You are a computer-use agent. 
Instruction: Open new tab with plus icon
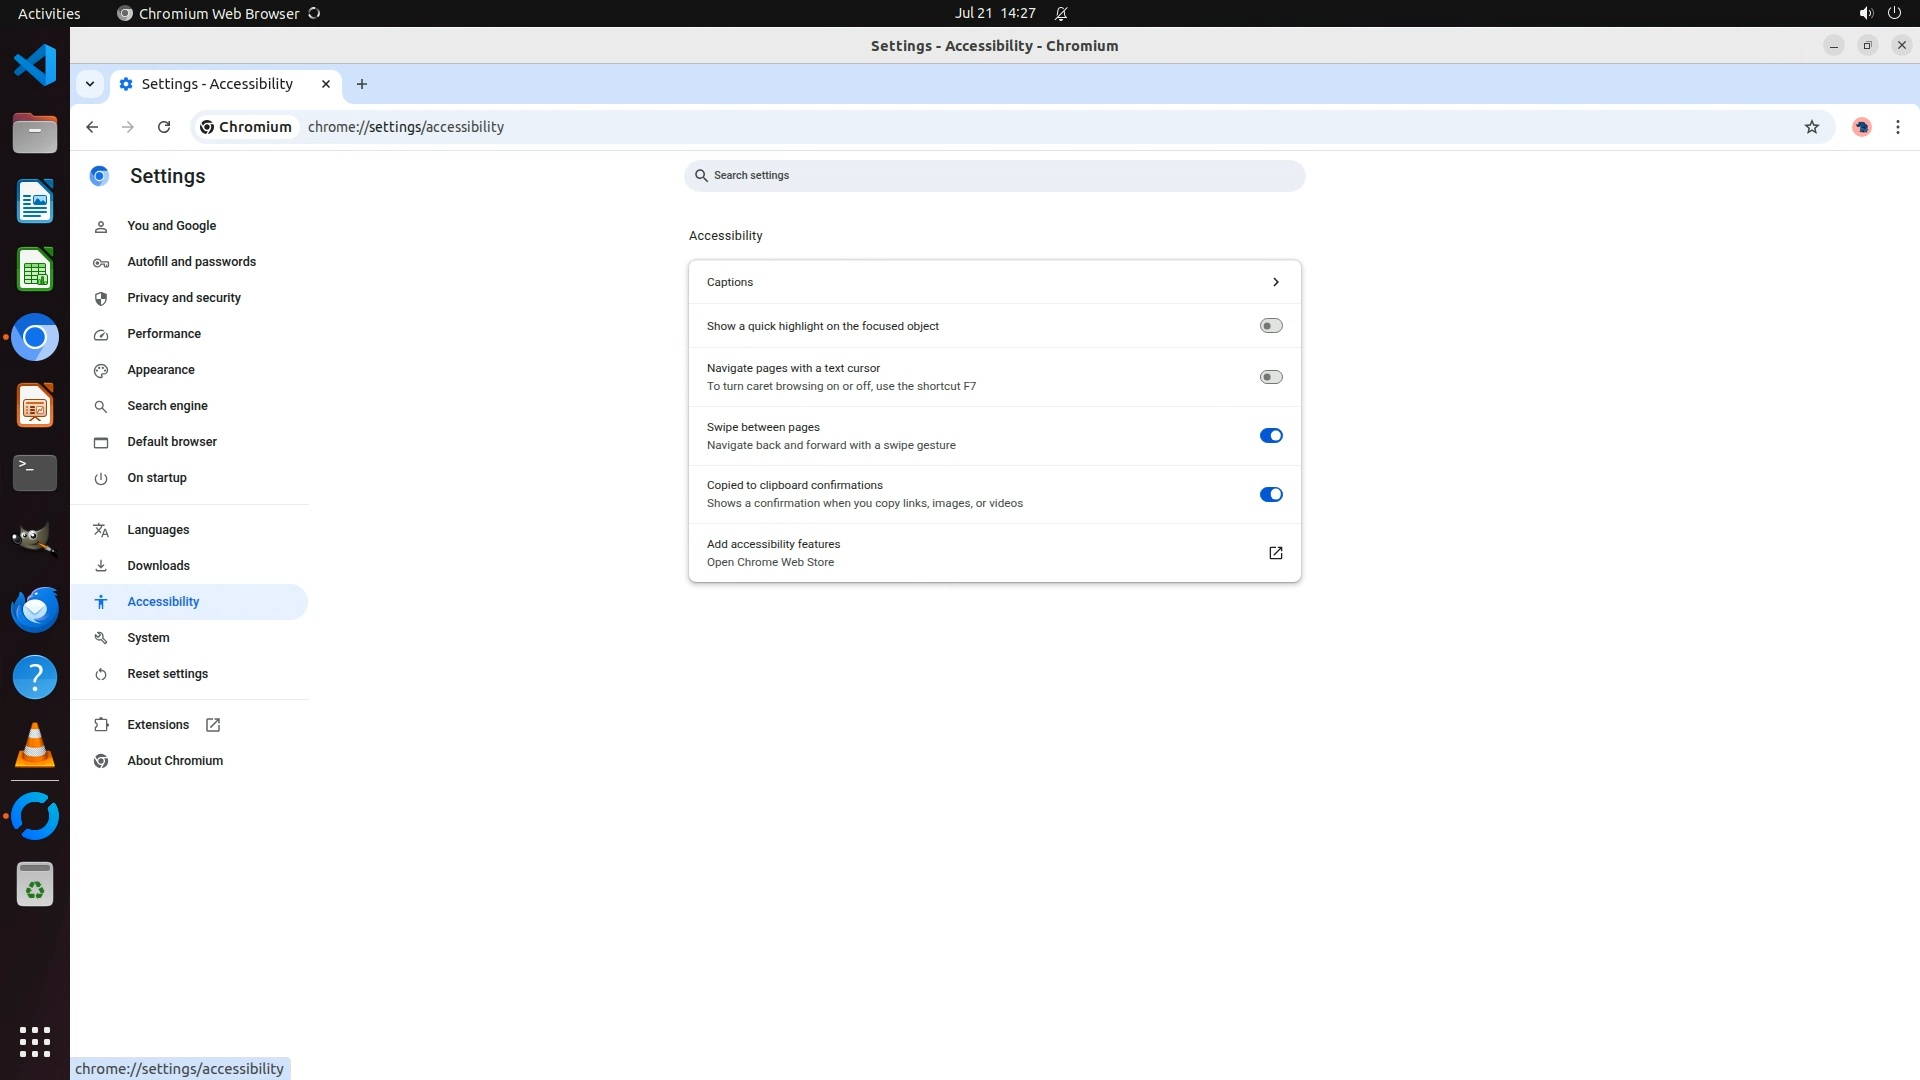point(362,84)
